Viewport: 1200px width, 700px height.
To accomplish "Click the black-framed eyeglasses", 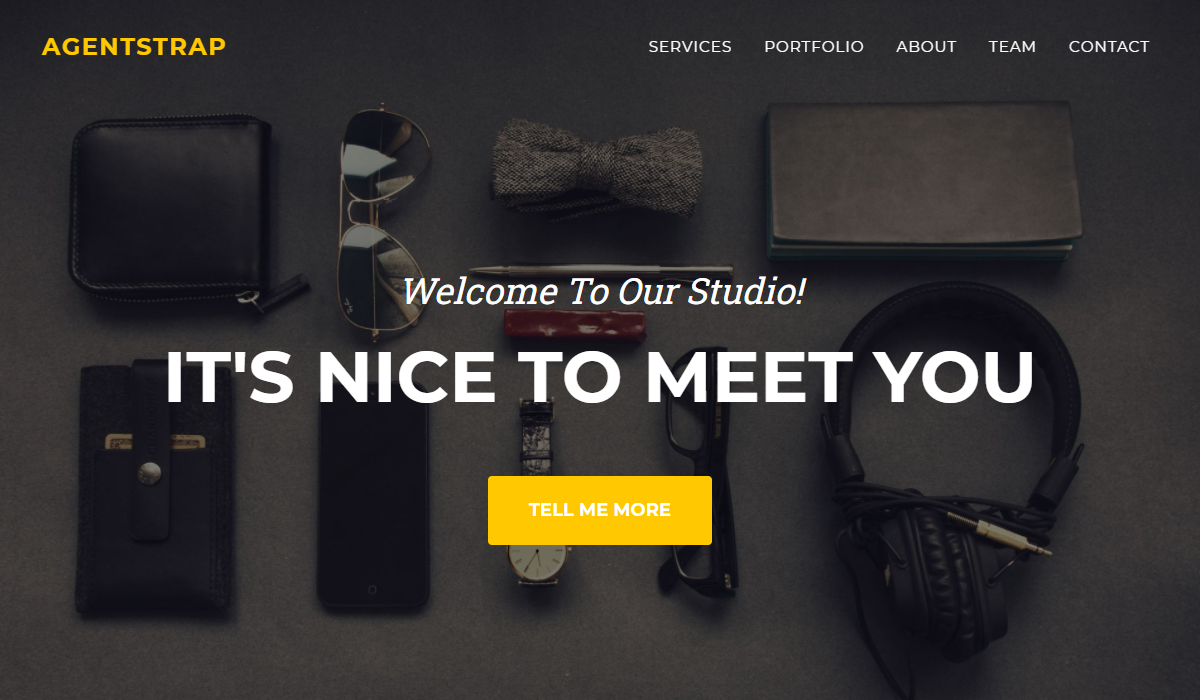I will pyautogui.click(x=698, y=470).
